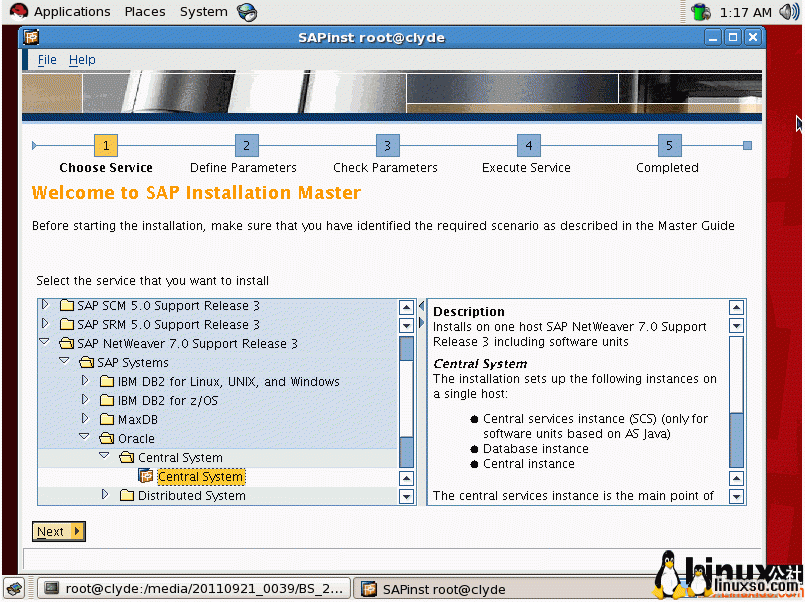This screenshot has width=805, height=602.
Task: Click the description panel scroll-down arrow
Action: 739,496
